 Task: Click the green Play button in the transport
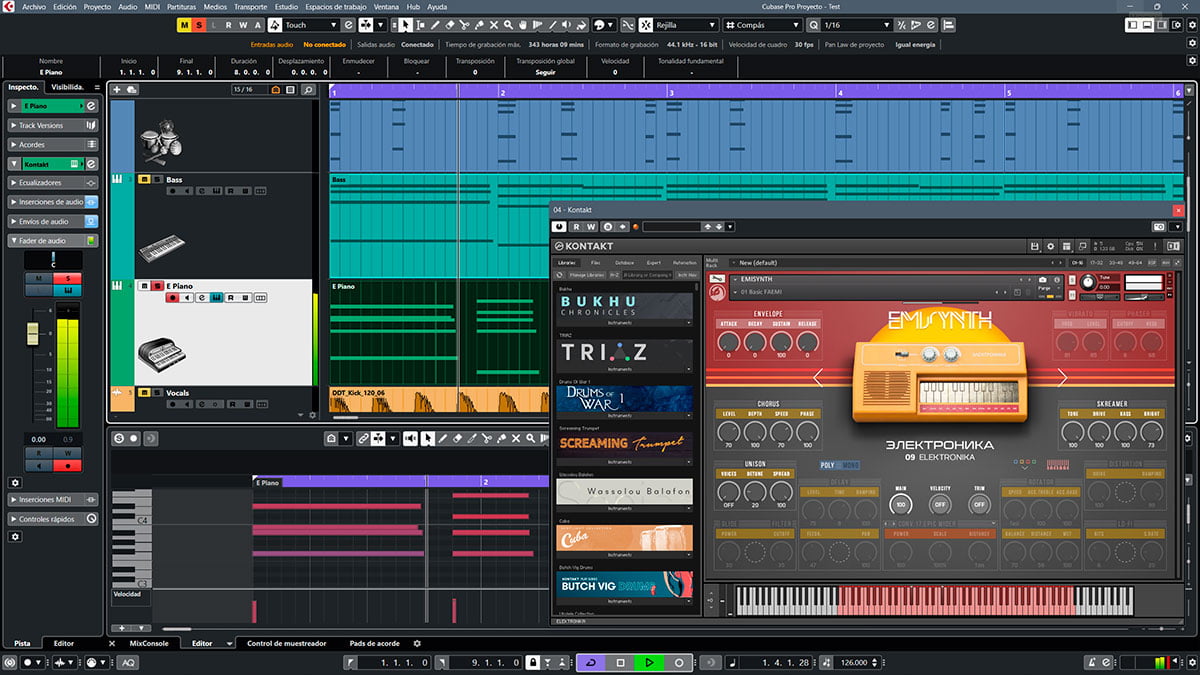[x=650, y=663]
